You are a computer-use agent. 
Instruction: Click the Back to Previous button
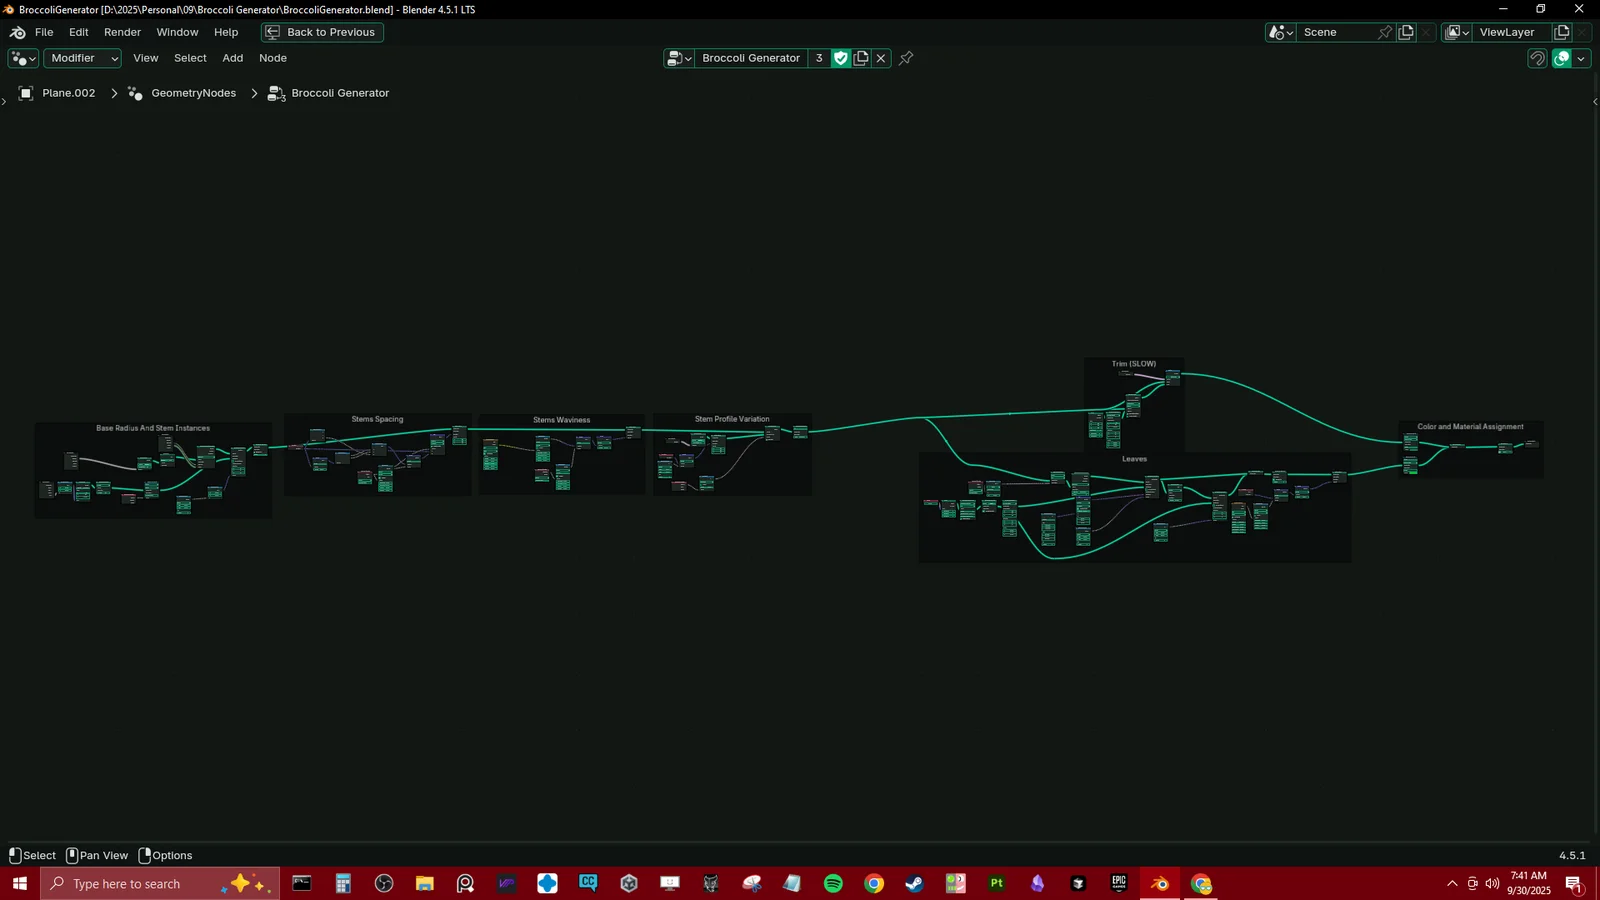[x=321, y=32]
